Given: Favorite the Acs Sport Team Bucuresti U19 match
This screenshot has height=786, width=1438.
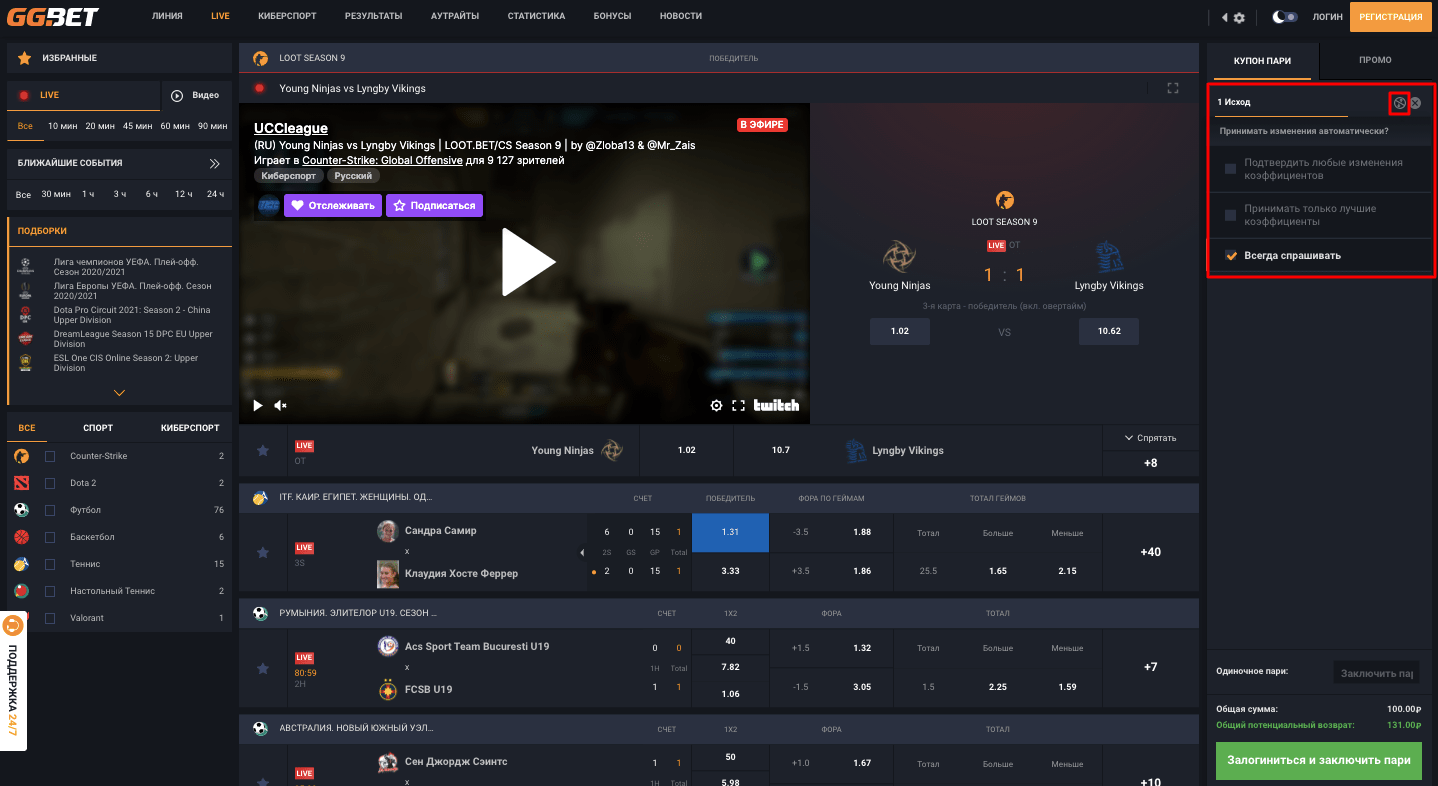Looking at the screenshot, I should click(263, 668).
